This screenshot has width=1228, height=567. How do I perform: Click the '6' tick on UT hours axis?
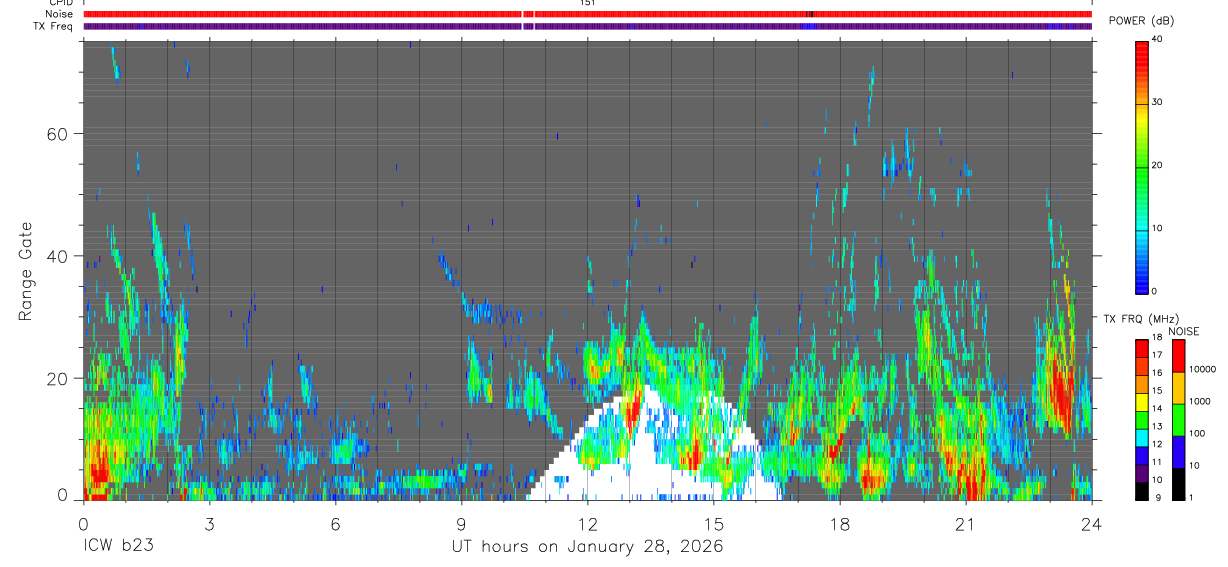click(335, 522)
